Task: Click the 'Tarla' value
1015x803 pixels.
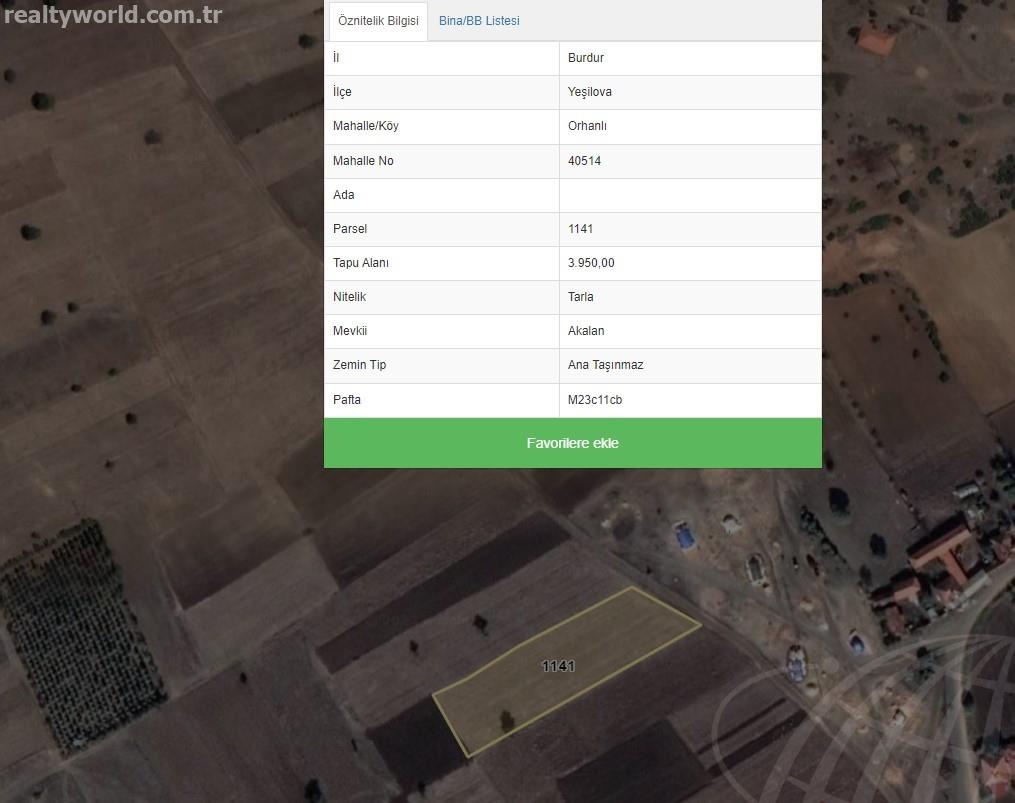Action: [x=581, y=297]
